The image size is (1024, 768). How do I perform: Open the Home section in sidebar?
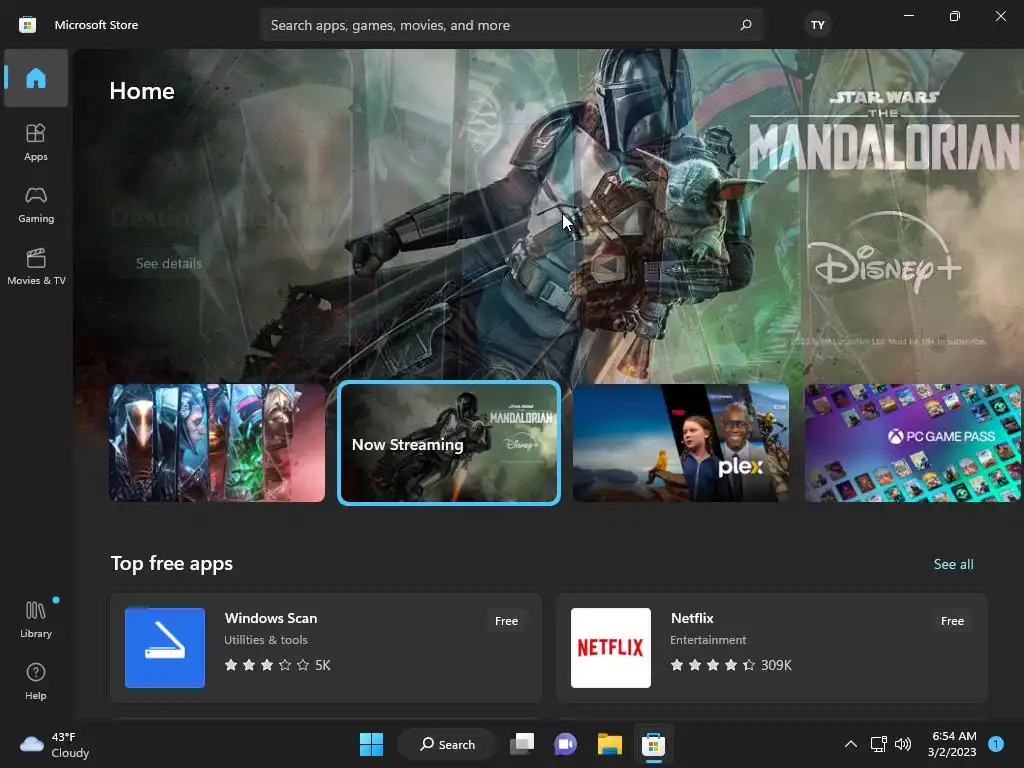point(36,78)
